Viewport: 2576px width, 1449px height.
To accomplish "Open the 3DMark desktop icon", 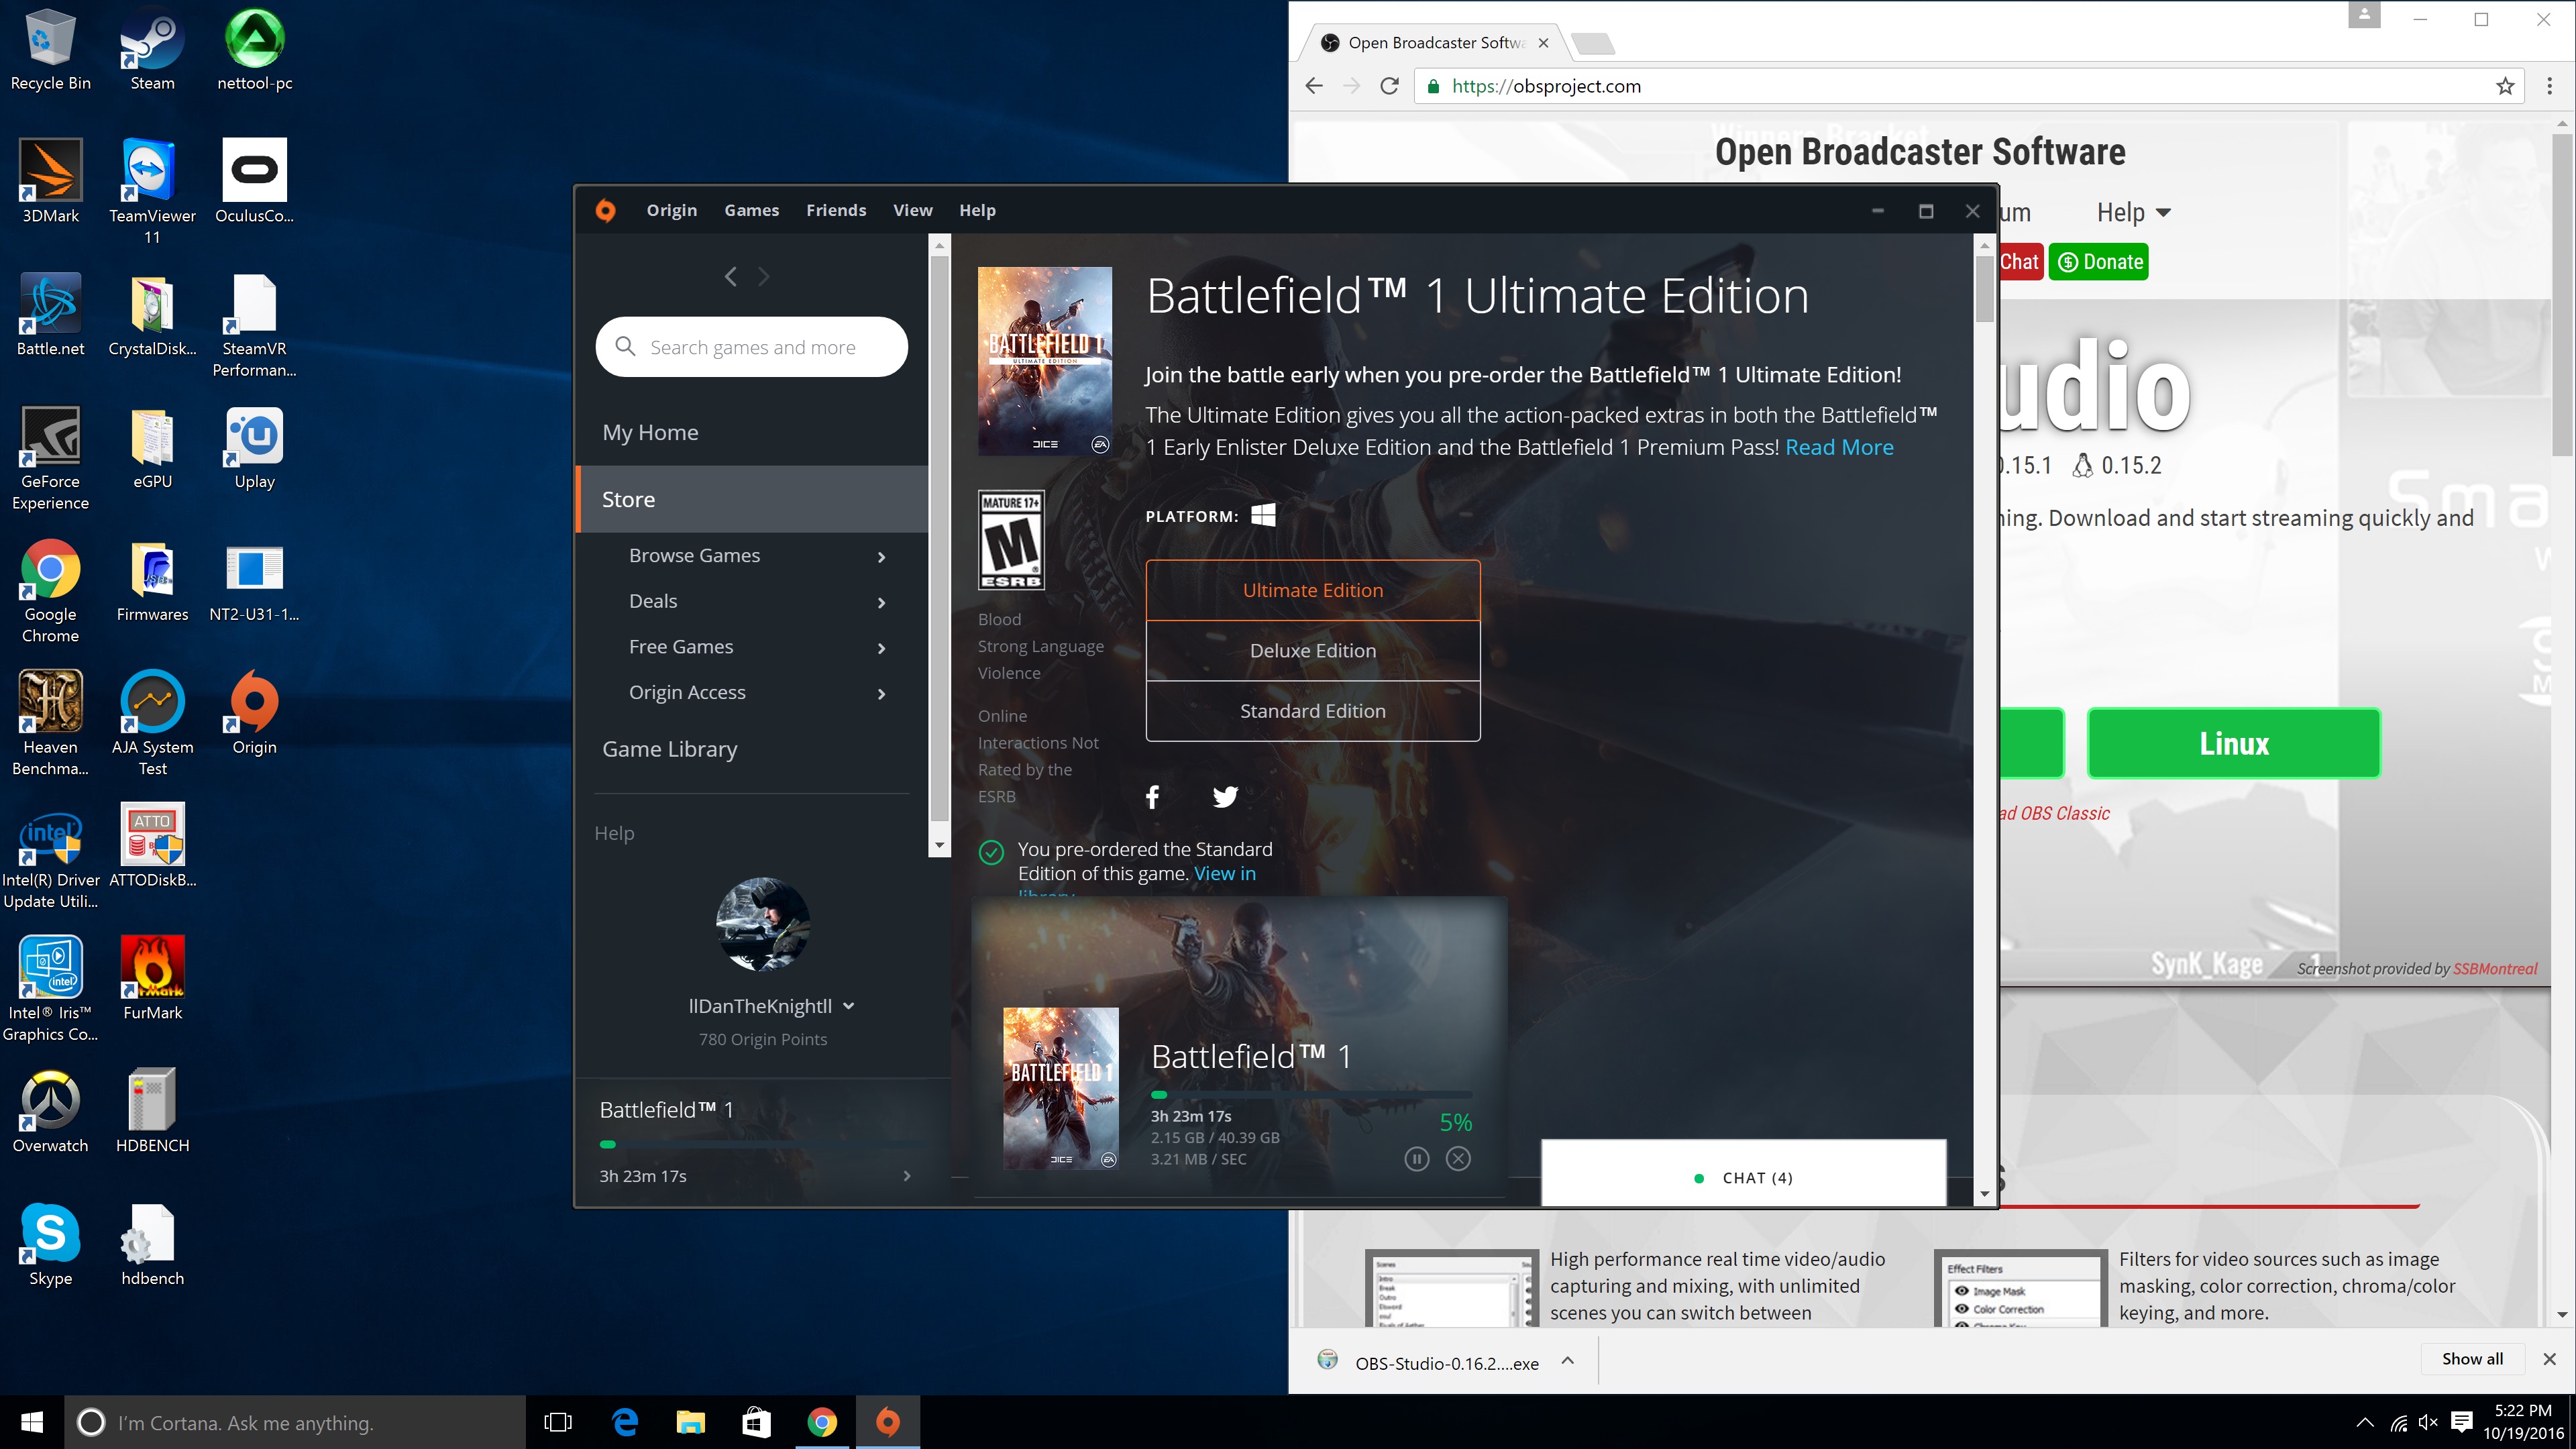I will click(50, 182).
